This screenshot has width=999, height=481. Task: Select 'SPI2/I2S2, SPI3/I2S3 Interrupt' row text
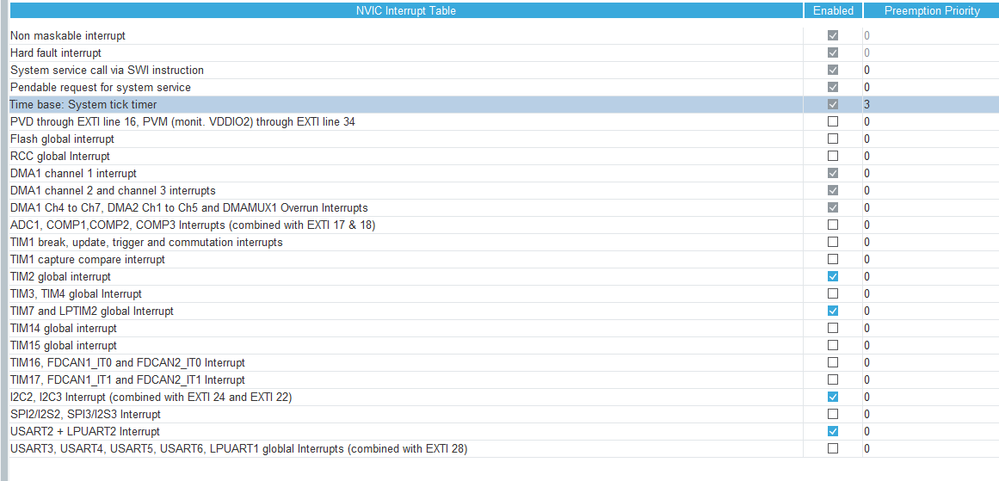click(85, 414)
